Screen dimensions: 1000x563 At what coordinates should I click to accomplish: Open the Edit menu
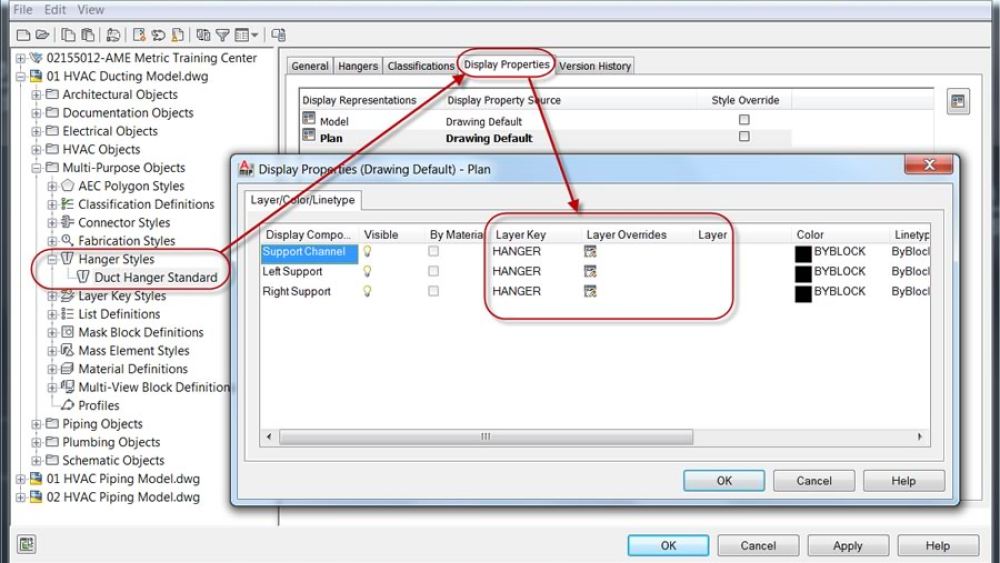coord(55,10)
